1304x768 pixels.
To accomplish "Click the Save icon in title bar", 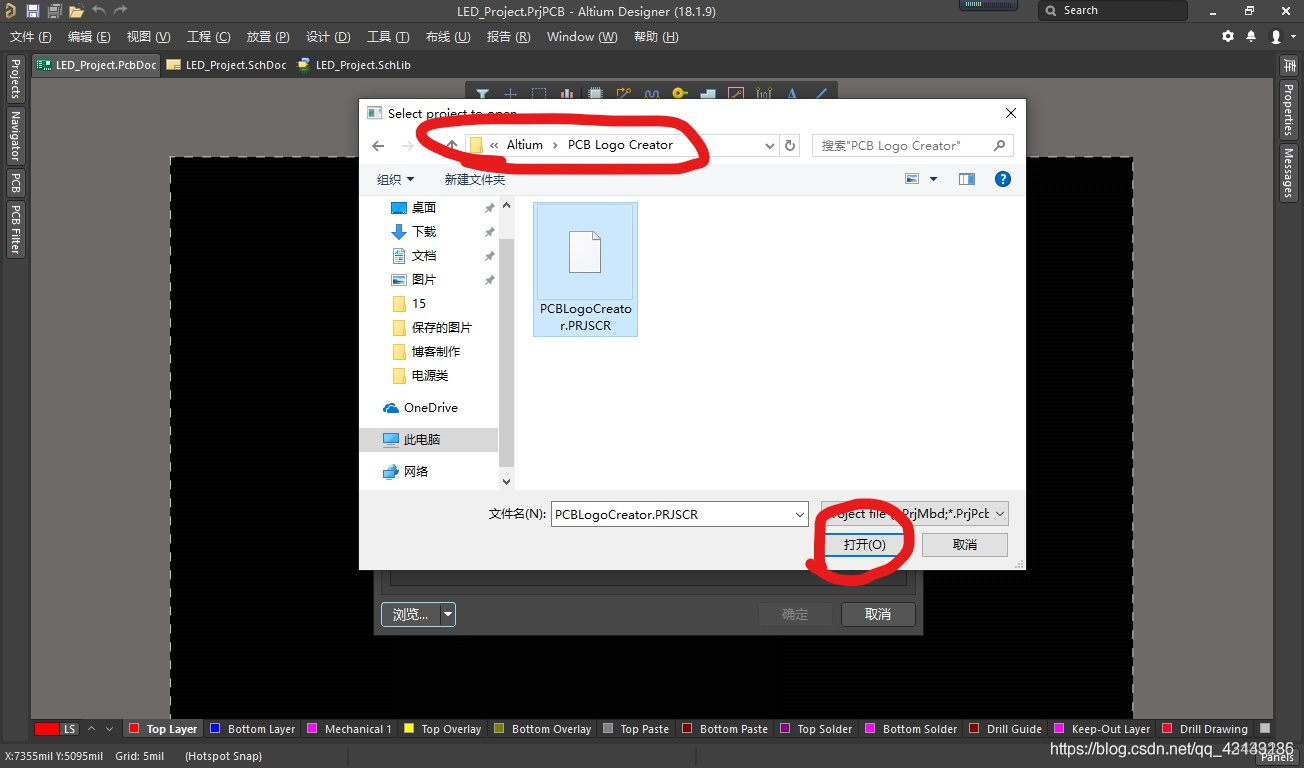I will tap(33, 11).
